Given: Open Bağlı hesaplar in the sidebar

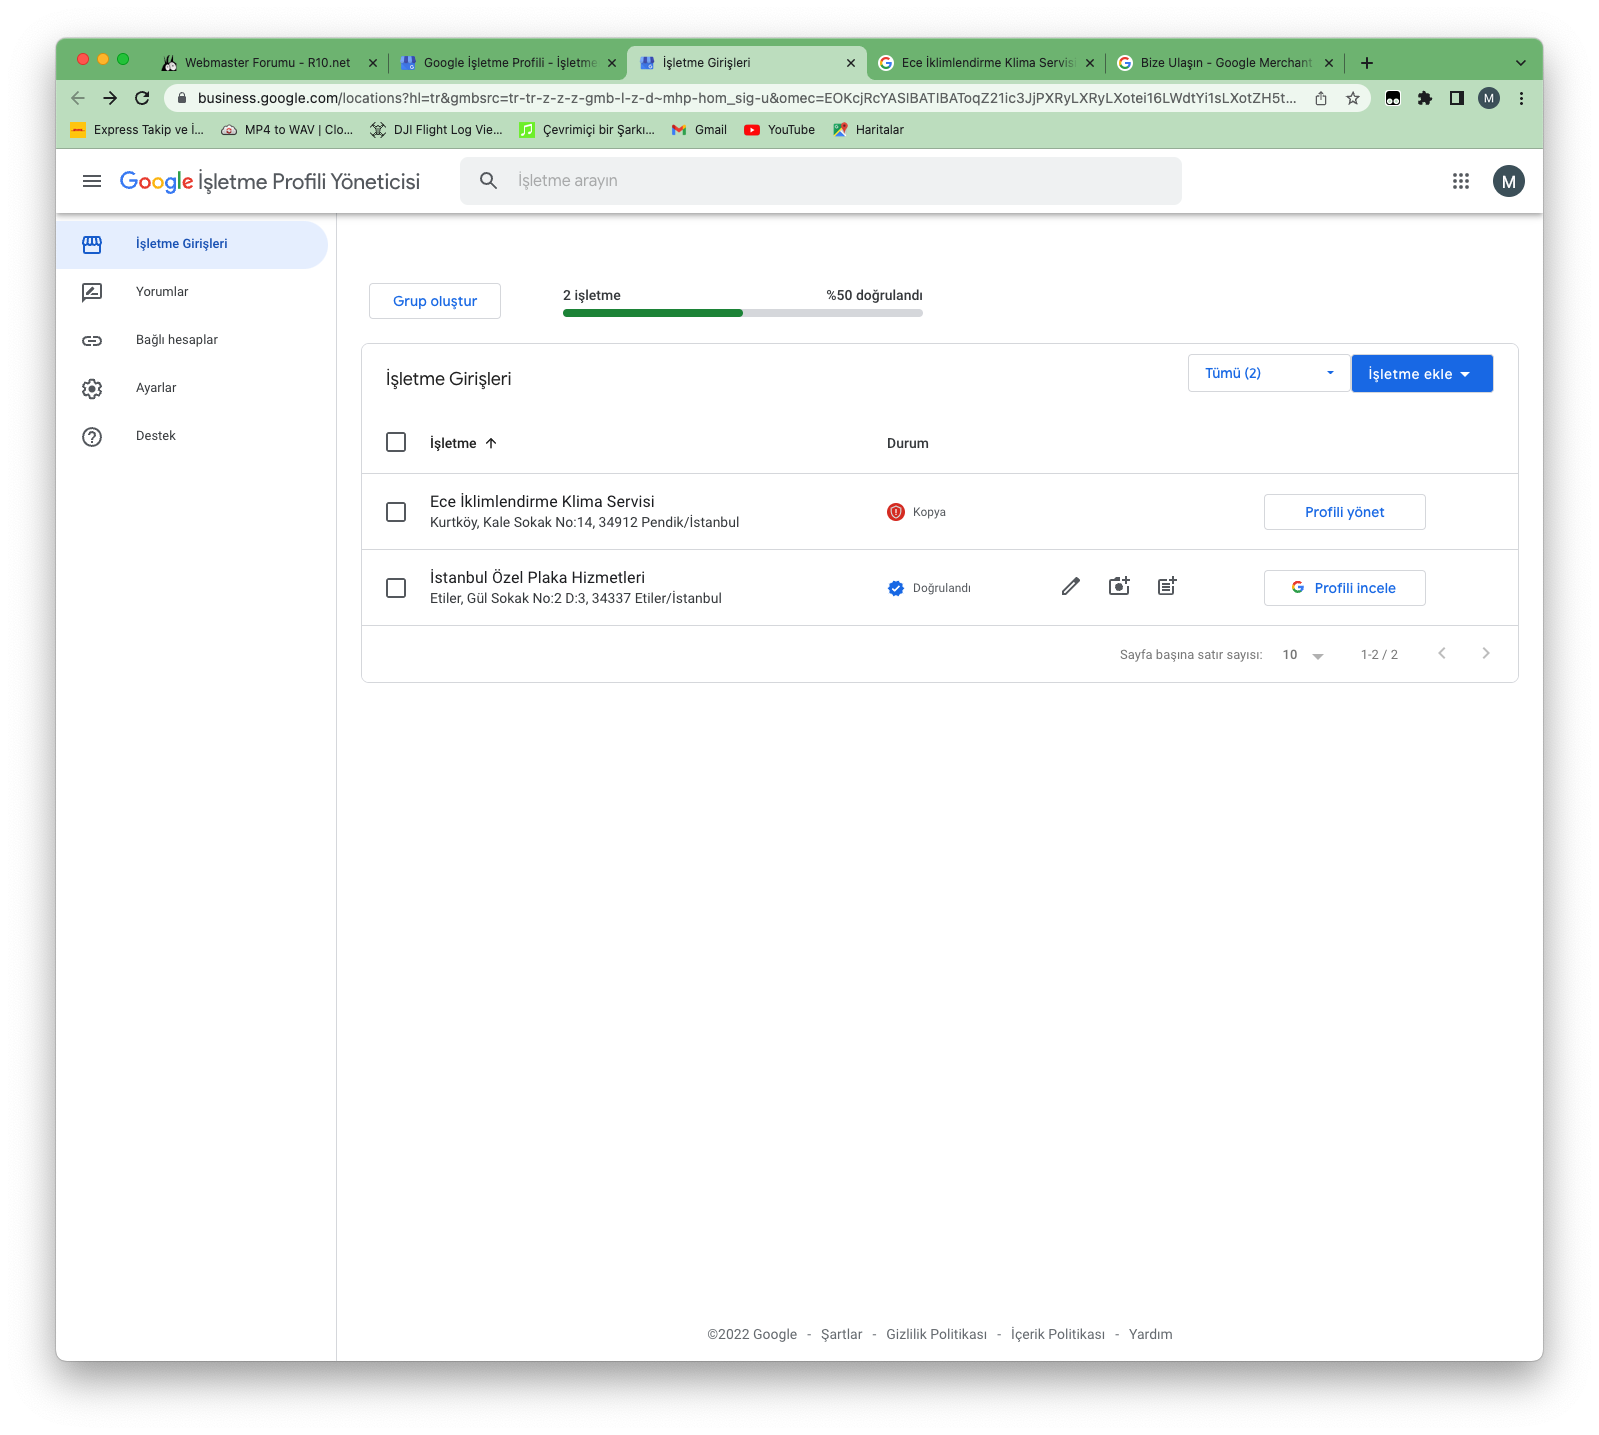Looking at the screenshot, I should pos(192,340).
